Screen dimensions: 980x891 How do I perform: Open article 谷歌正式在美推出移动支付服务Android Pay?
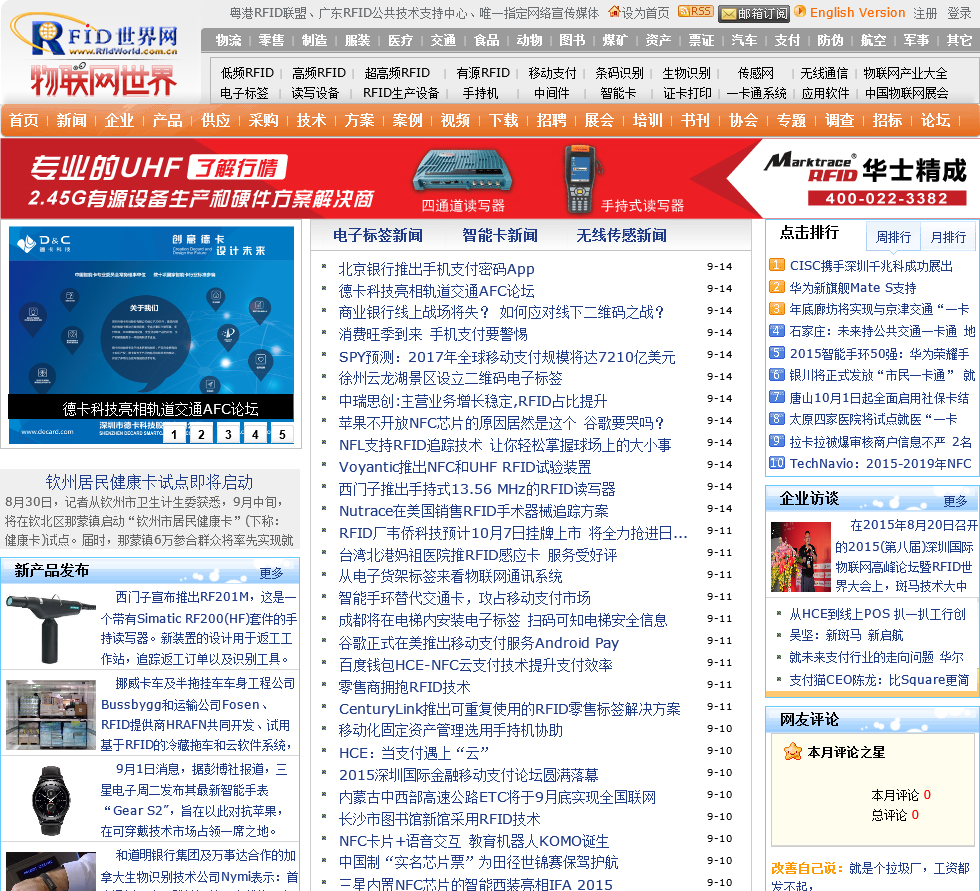[478, 643]
